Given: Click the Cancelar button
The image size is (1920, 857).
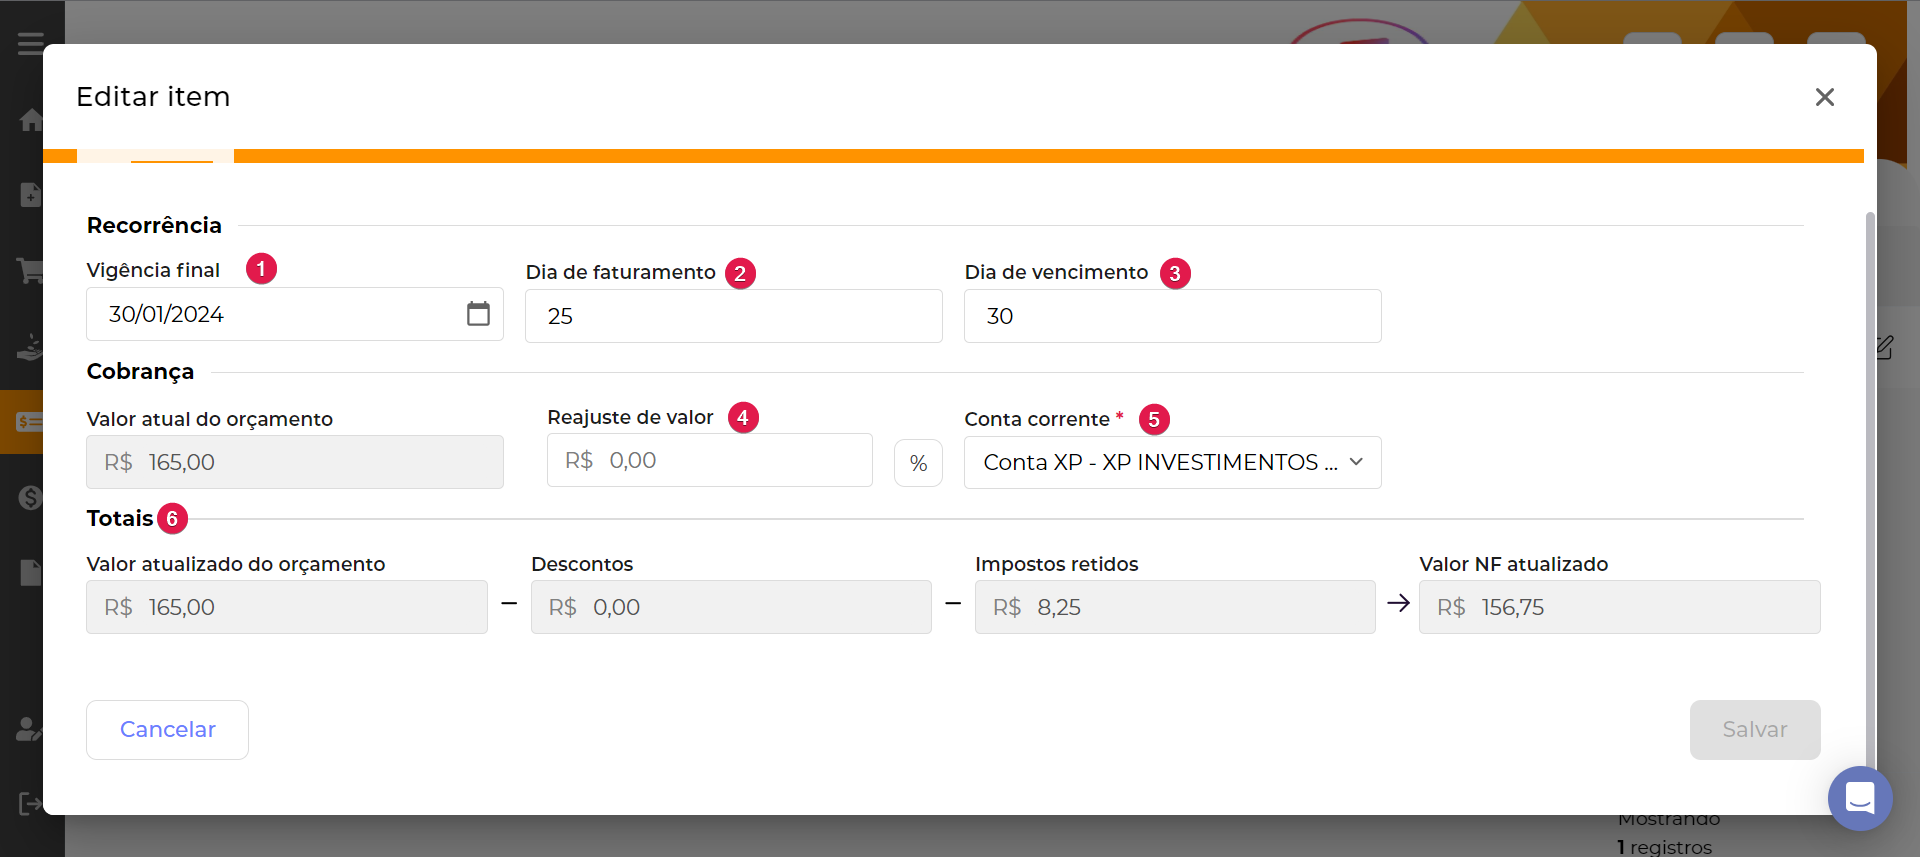Looking at the screenshot, I should (x=167, y=730).
